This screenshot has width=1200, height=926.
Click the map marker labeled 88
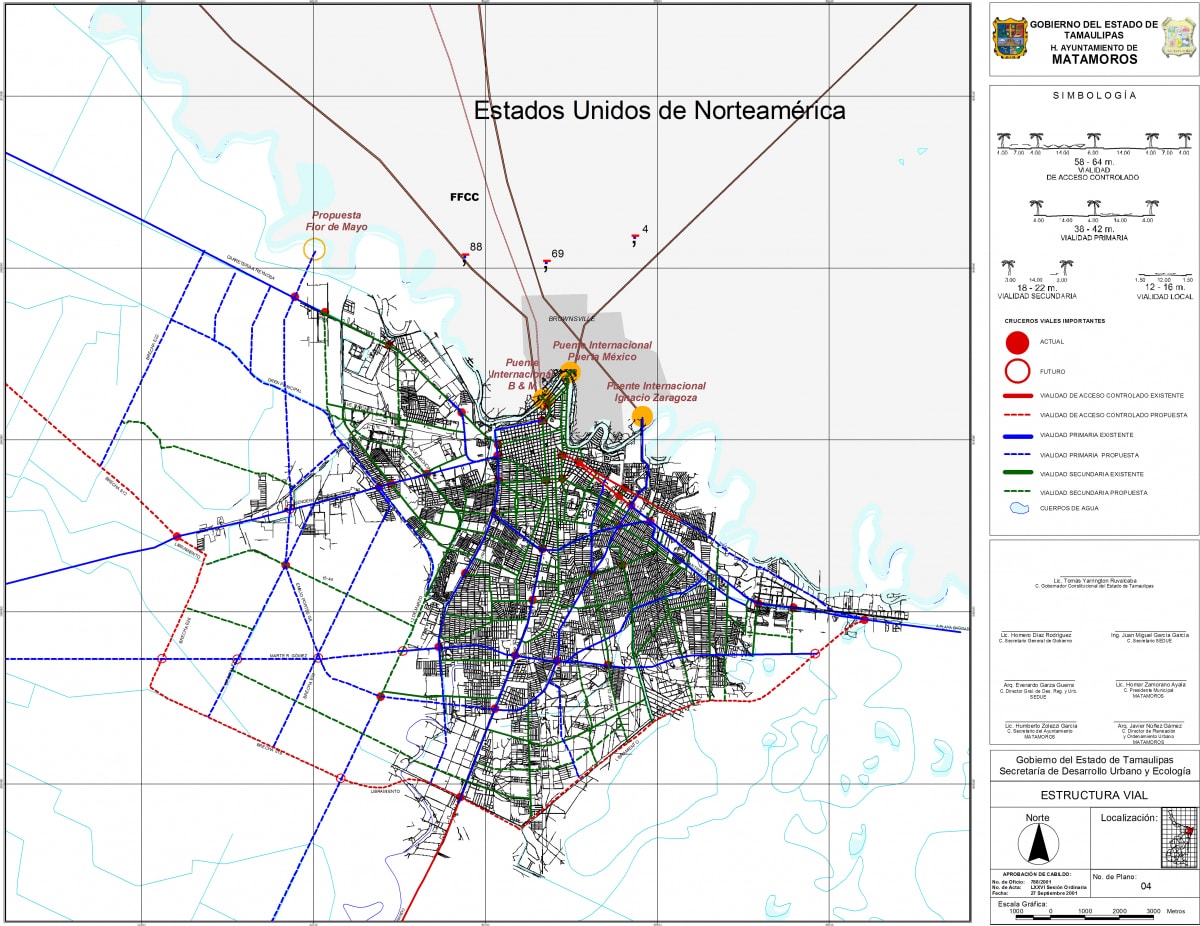pyautogui.click(x=465, y=258)
